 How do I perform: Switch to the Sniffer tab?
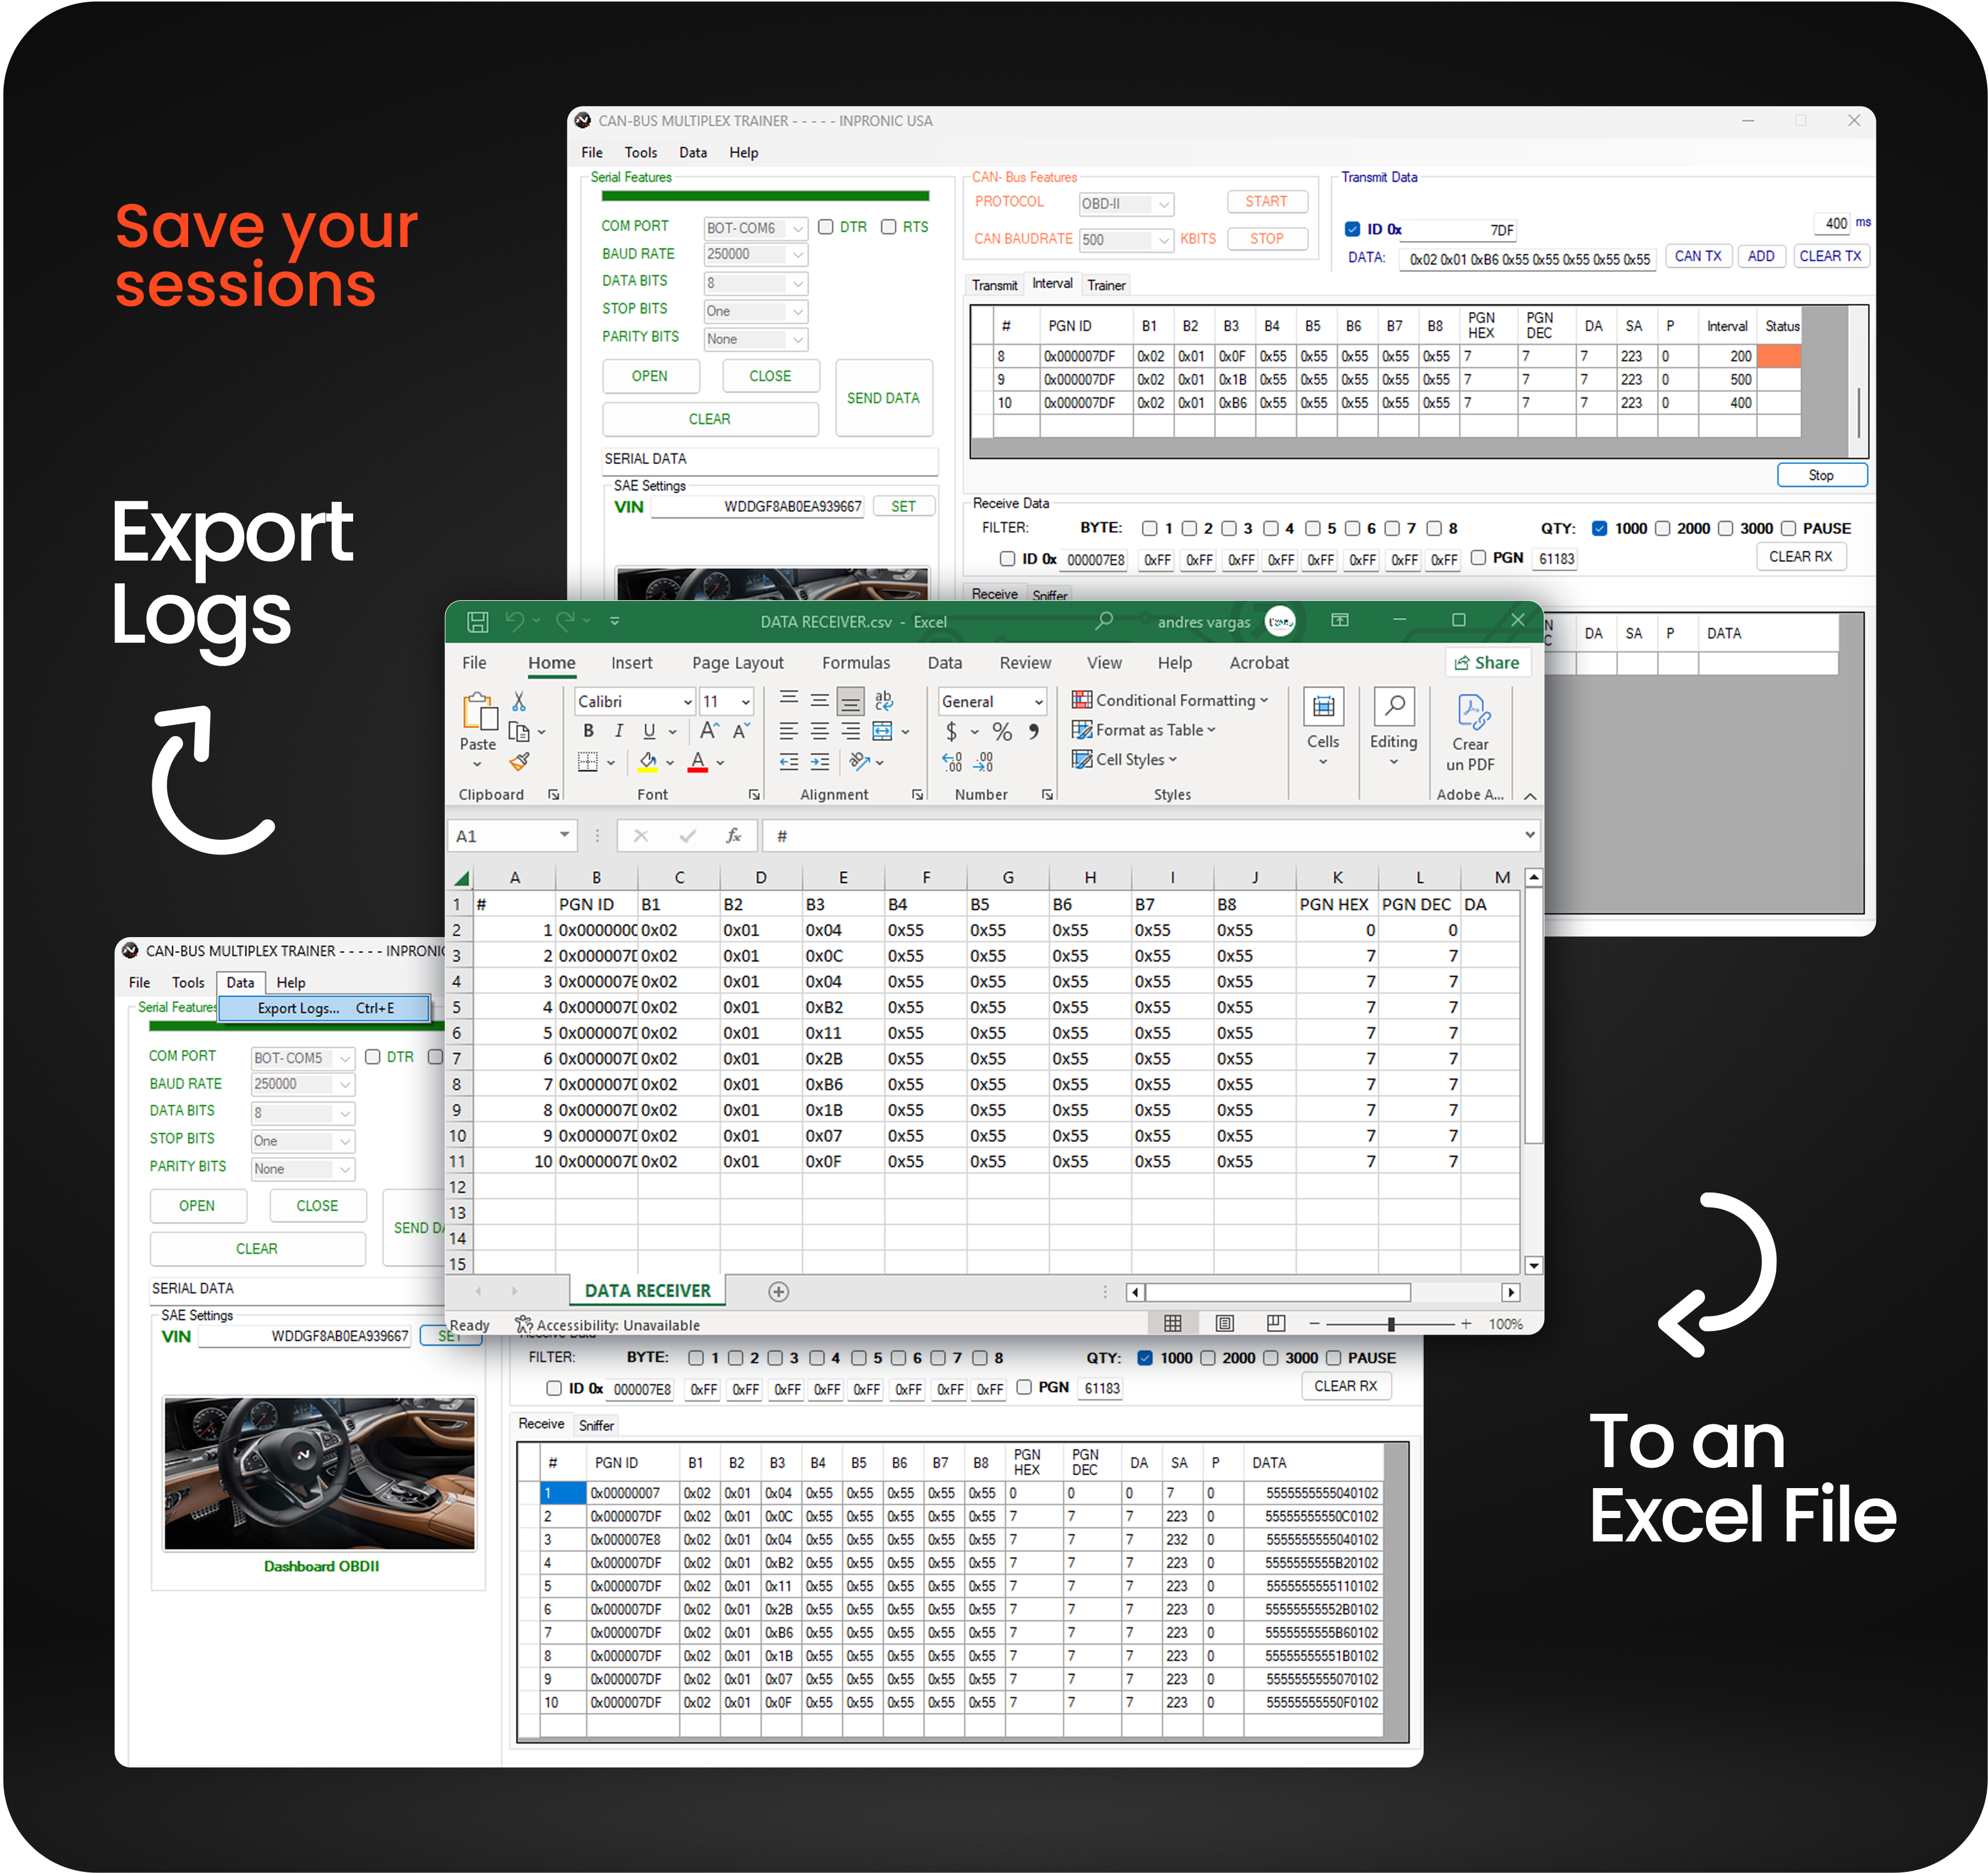point(597,1424)
